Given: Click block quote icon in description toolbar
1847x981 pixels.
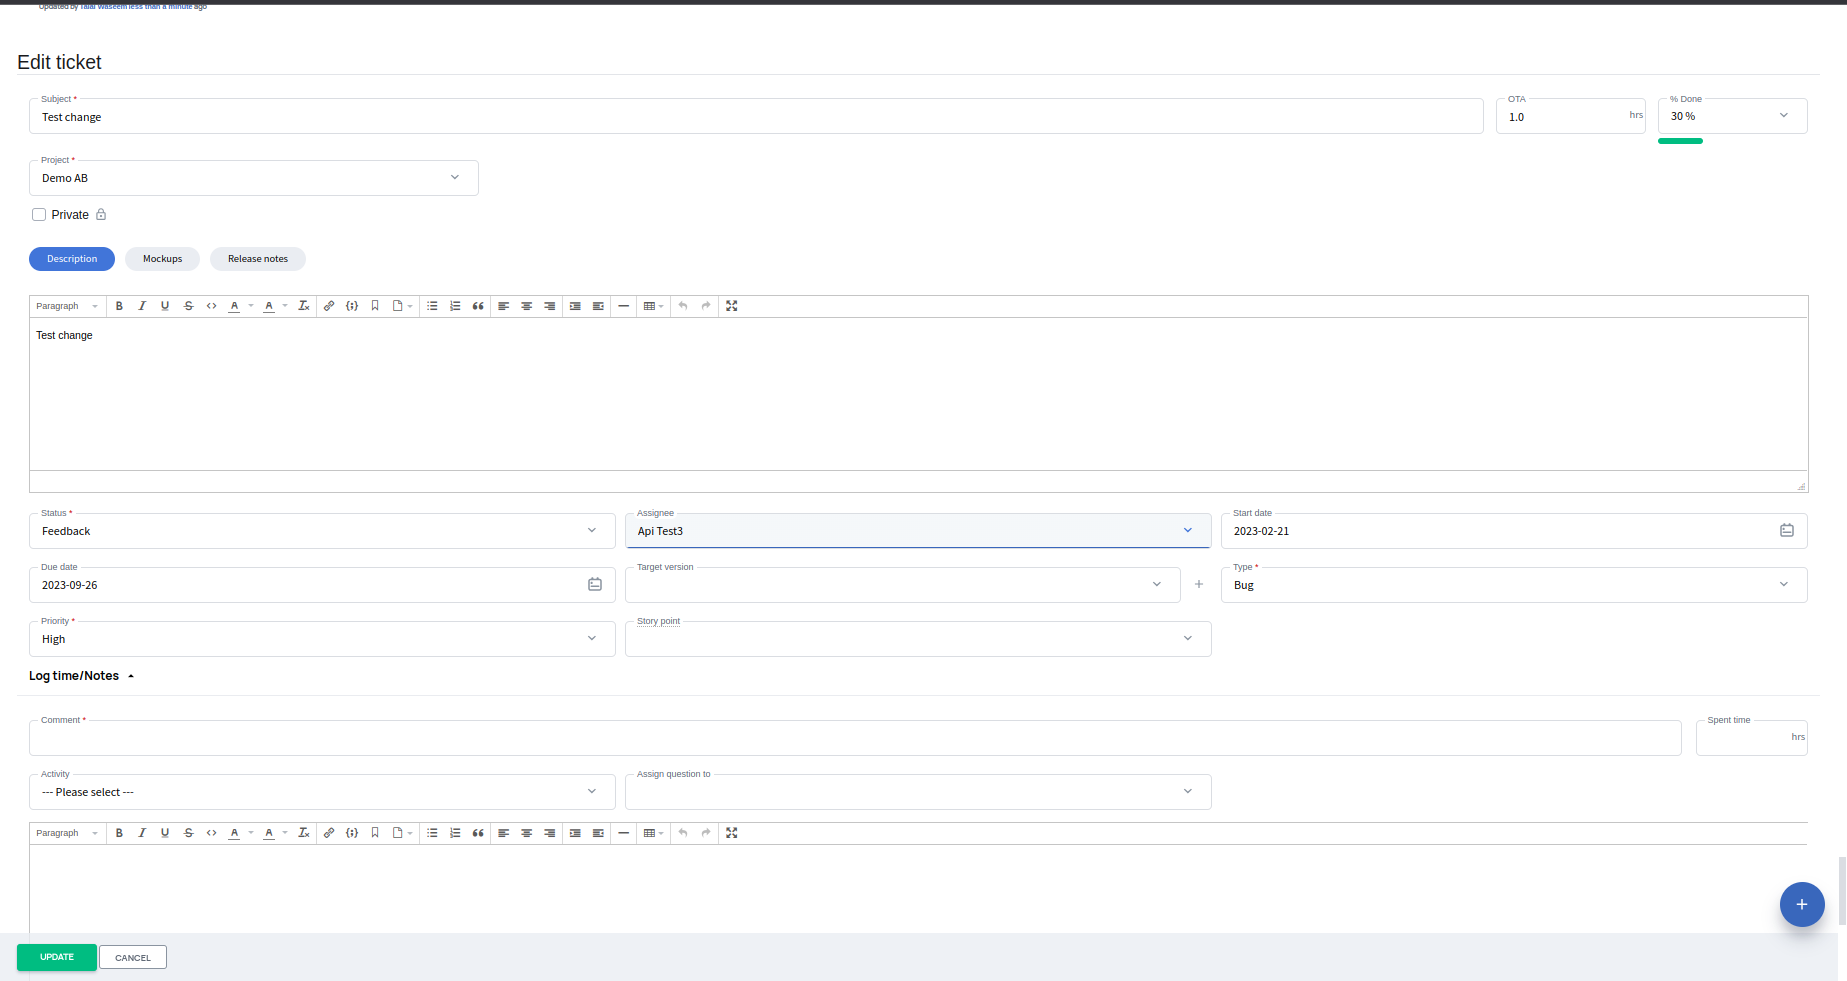Looking at the screenshot, I should coord(478,306).
